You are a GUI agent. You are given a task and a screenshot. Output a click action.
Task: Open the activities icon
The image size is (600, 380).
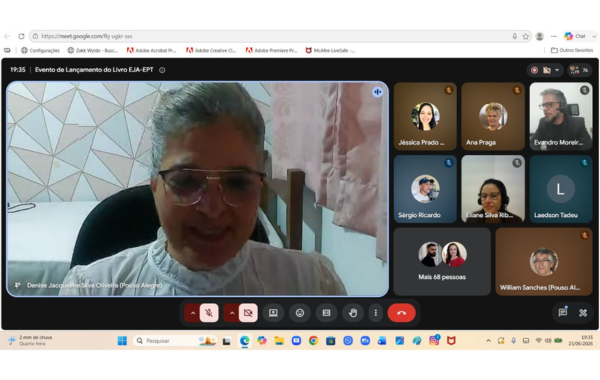point(583,313)
